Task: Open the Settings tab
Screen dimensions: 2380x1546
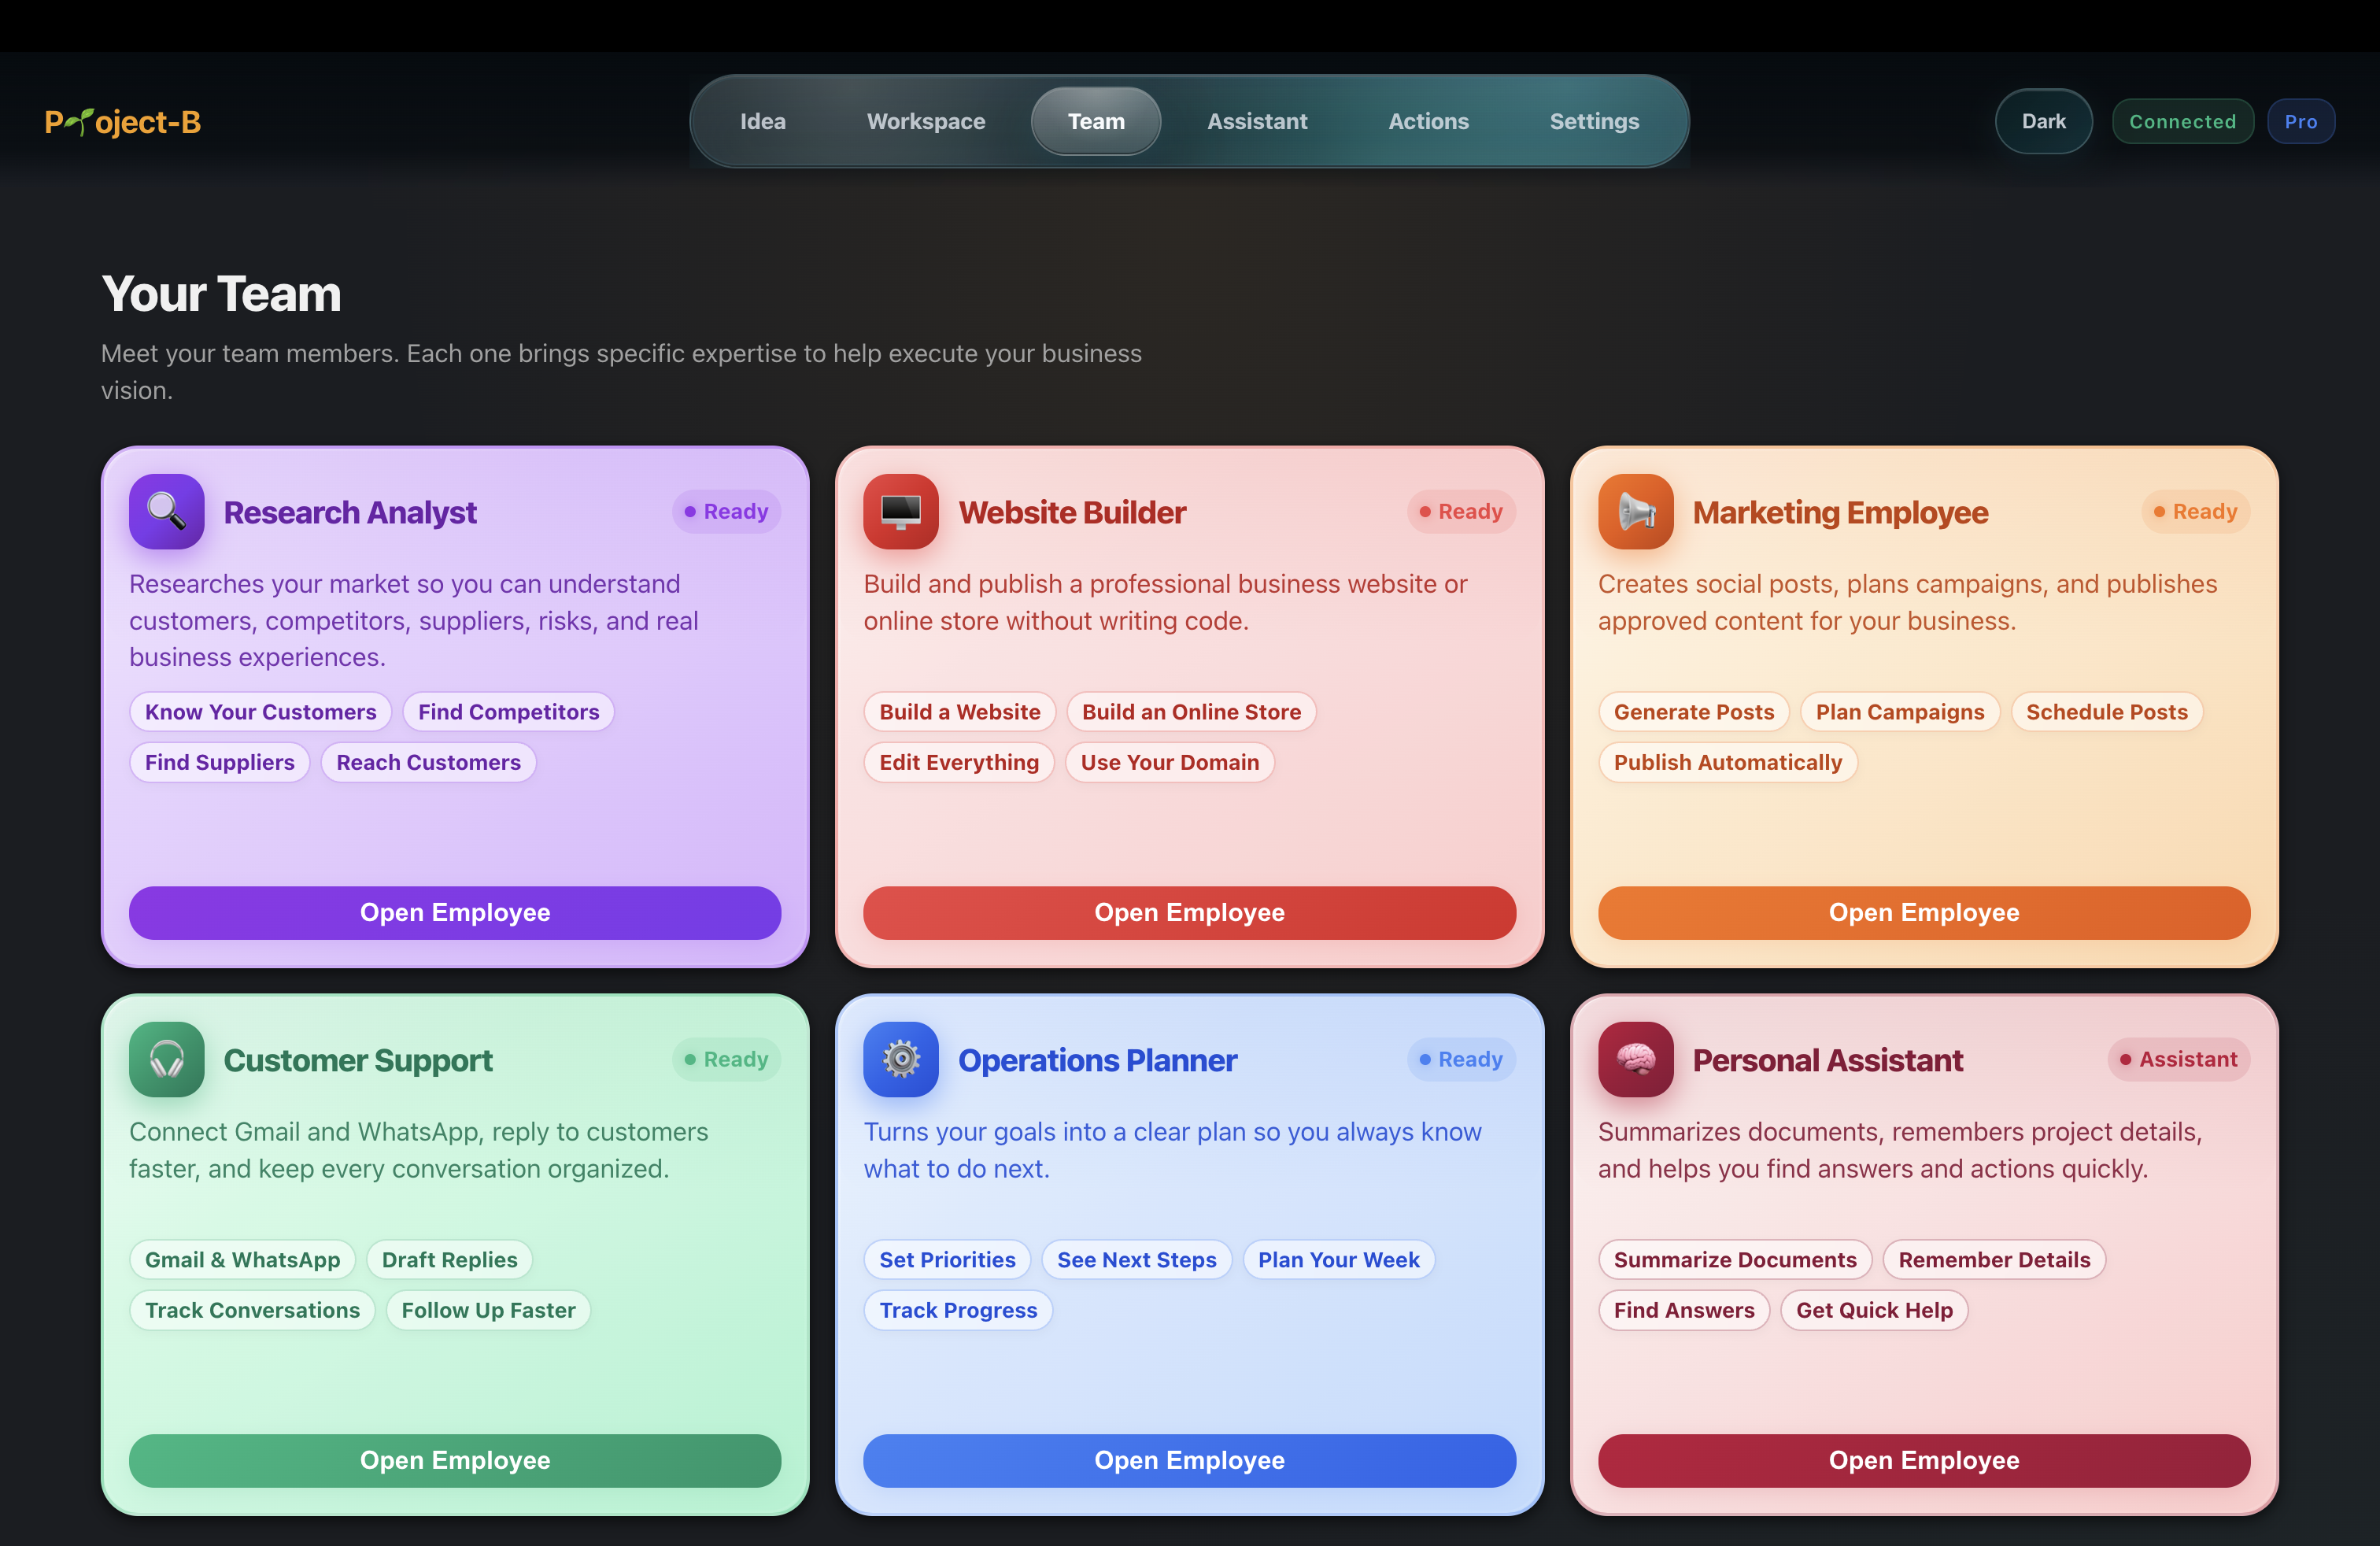Action: point(1594,121)
